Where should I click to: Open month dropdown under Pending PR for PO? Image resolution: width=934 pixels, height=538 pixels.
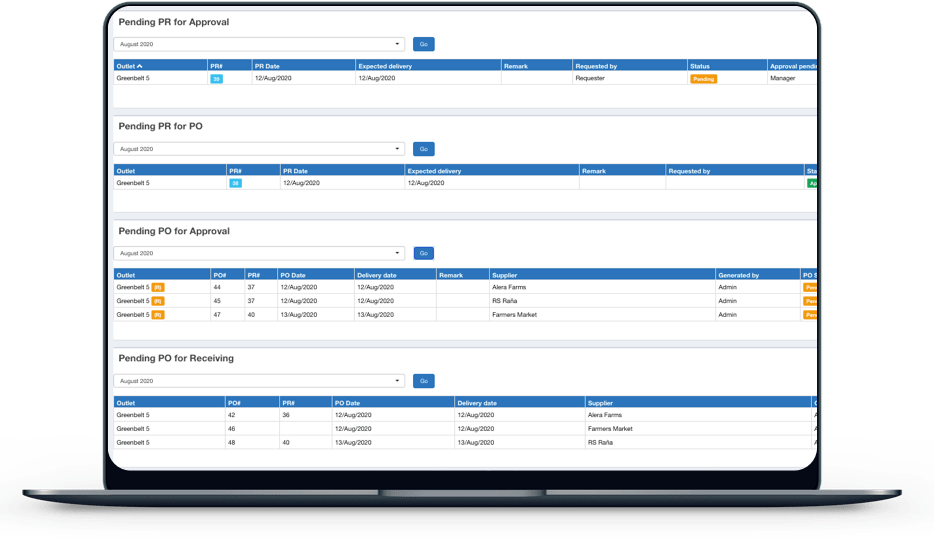click(x=259, y=149)
